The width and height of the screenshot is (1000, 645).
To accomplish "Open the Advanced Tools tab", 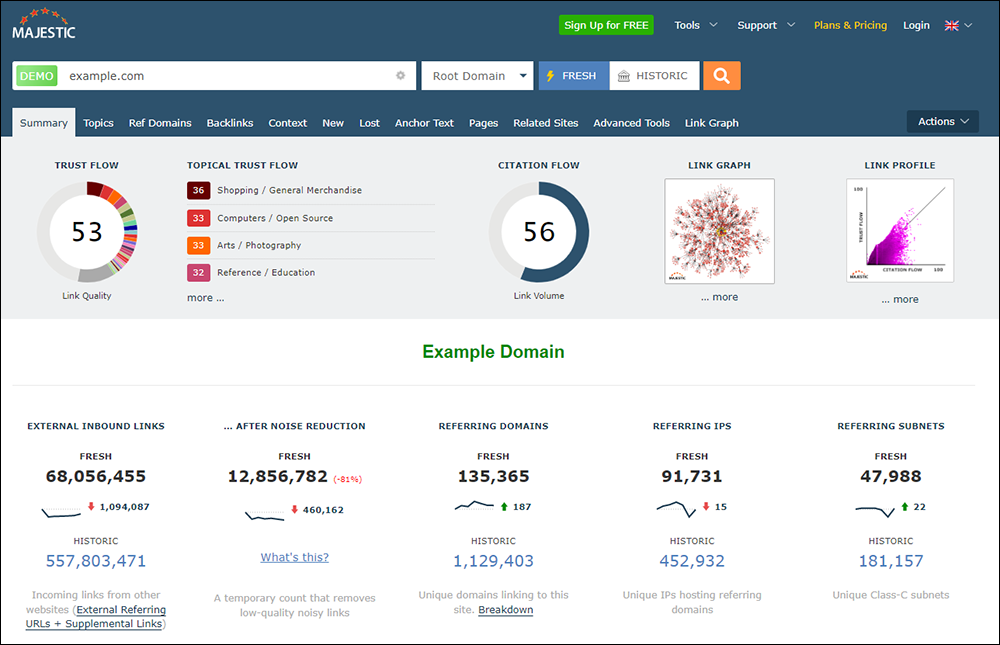I will coord(631,123).
